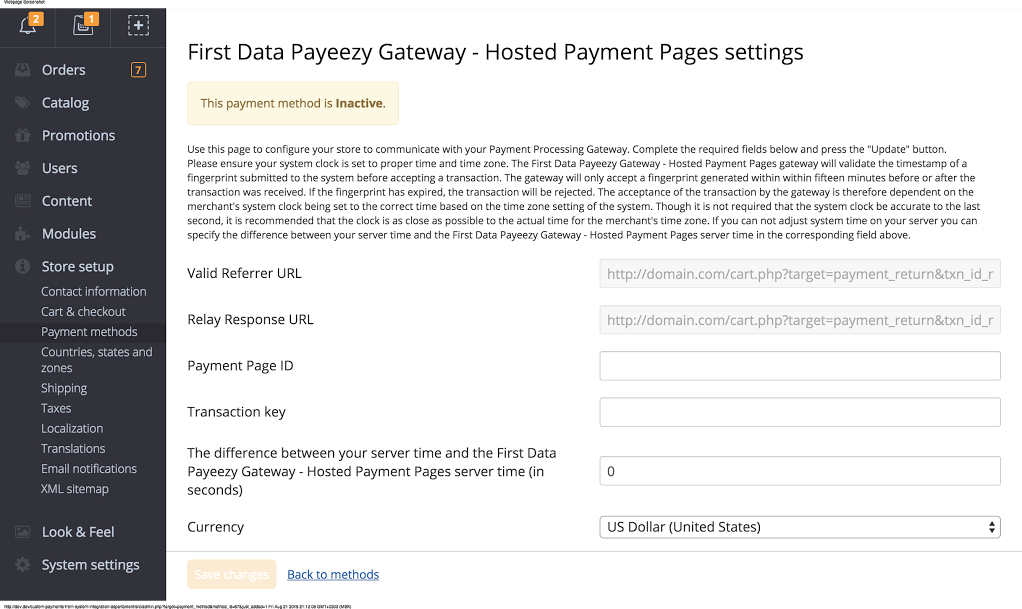
Task: Open the Taxes settings page
Action: pyautogui.click(x=55, y=407)
